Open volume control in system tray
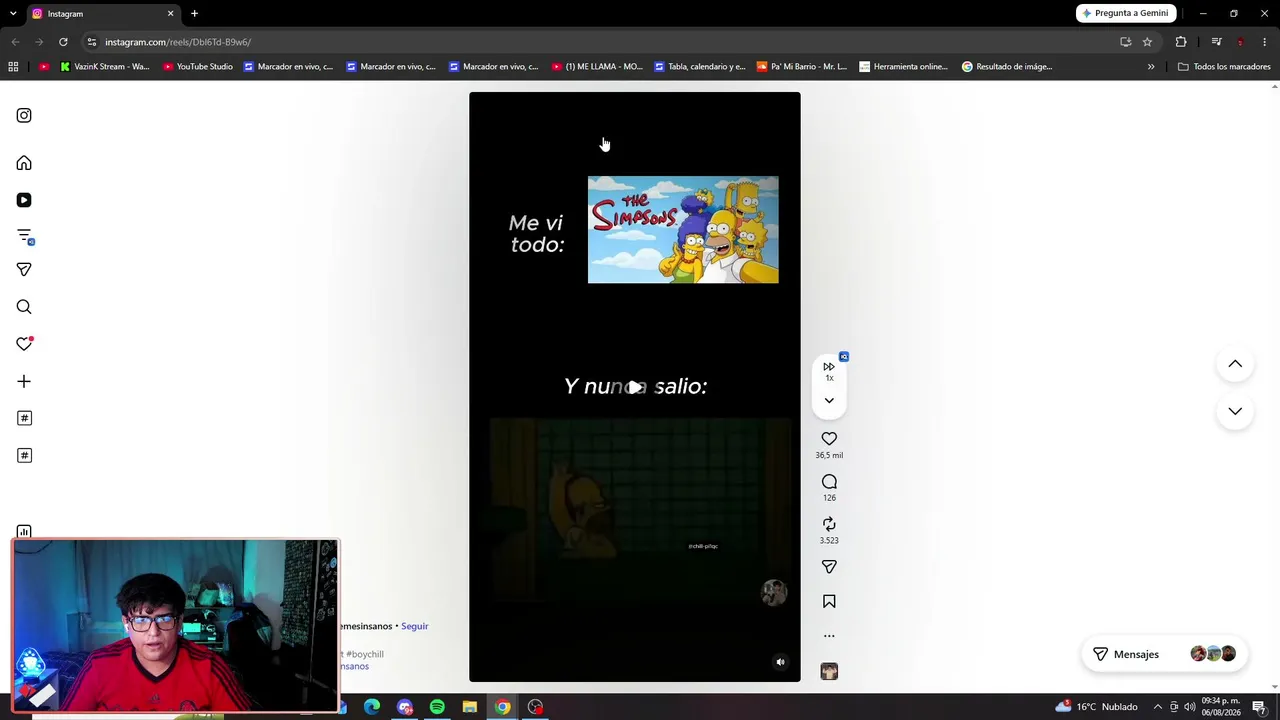Screen dimensions: 1280x720 click(x=1190, y=707)
